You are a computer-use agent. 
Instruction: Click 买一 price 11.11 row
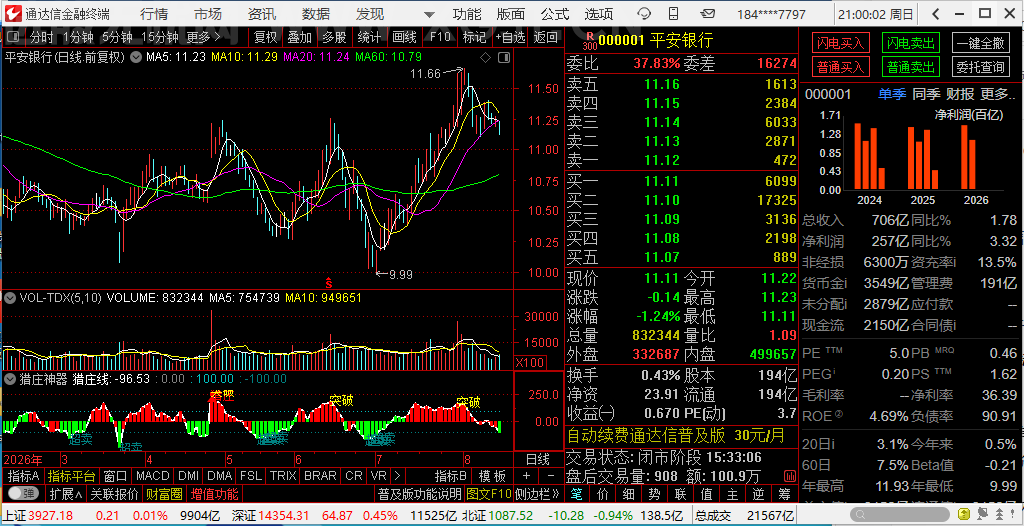tap(681, 181)
